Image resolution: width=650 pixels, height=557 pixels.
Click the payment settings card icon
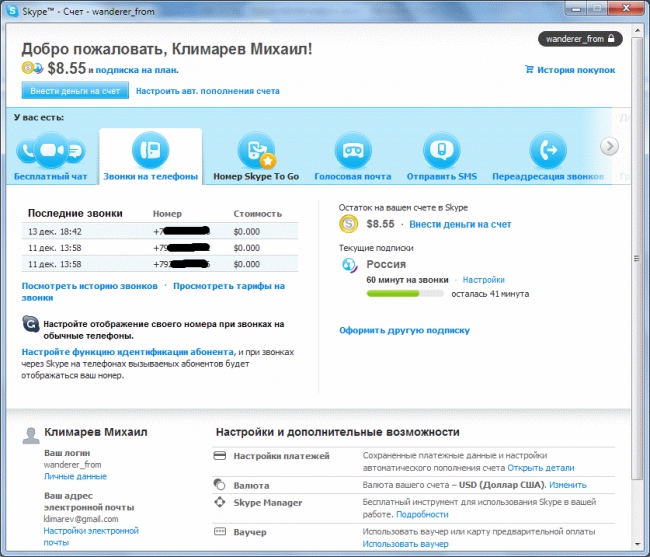click(220, 456)
